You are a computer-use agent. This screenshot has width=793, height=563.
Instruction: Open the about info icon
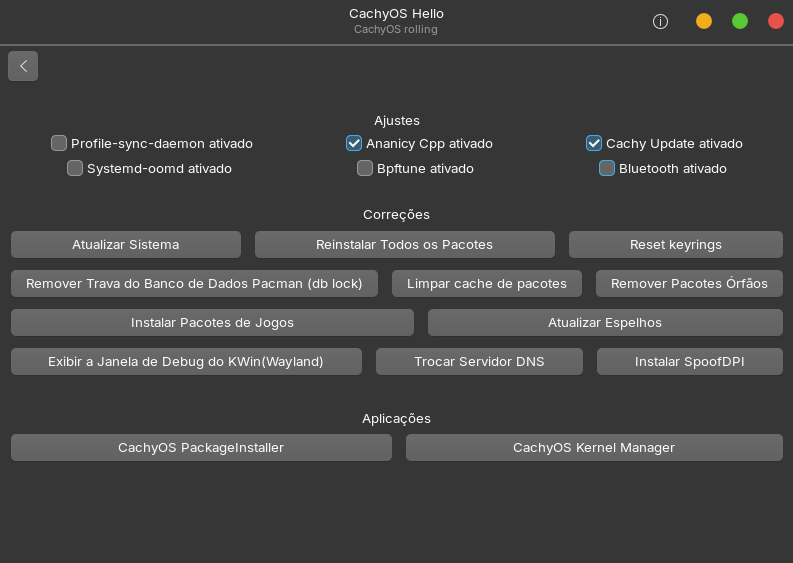click(x=660, y=21)
